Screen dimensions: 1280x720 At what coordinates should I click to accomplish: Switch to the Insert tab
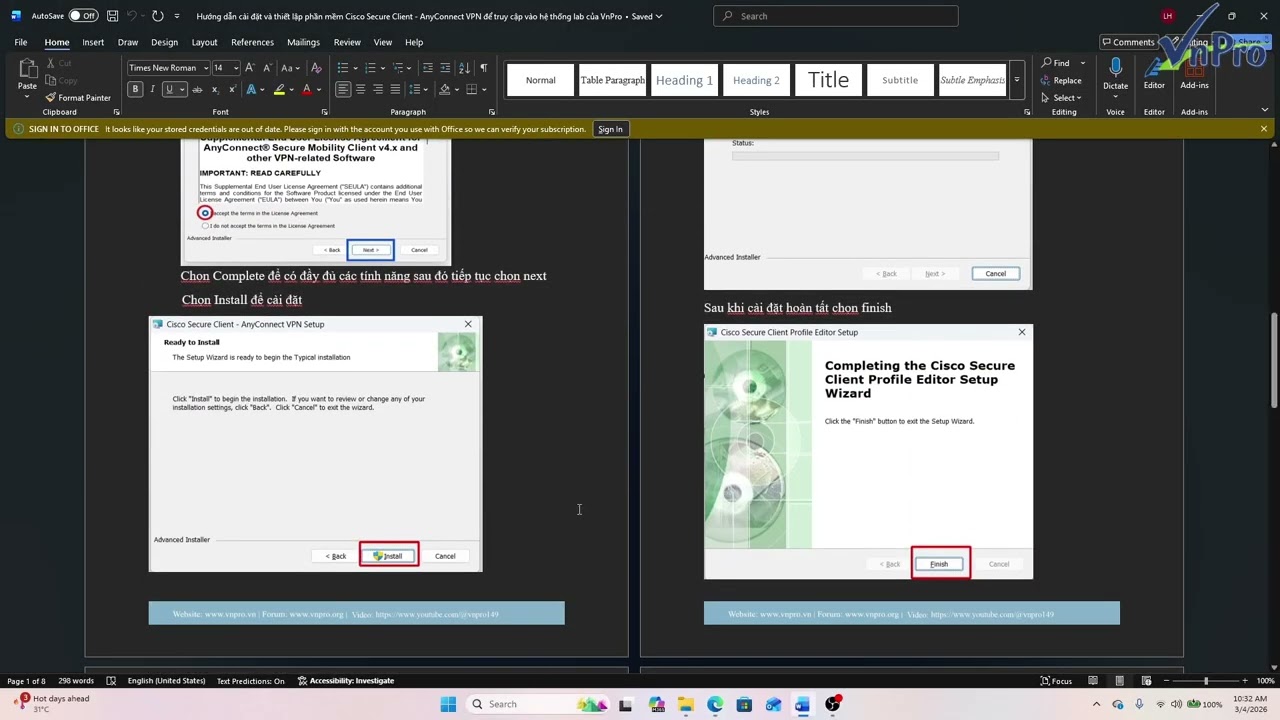(93, 42)
